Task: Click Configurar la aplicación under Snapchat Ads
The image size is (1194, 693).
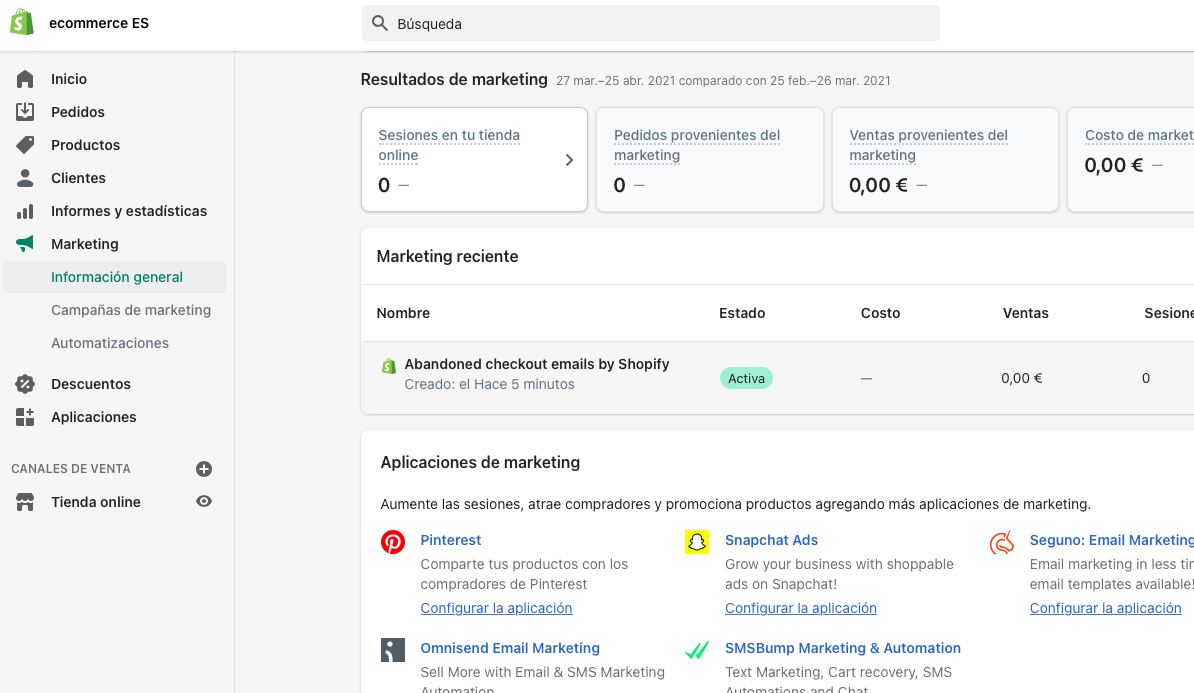Action: 801,608
